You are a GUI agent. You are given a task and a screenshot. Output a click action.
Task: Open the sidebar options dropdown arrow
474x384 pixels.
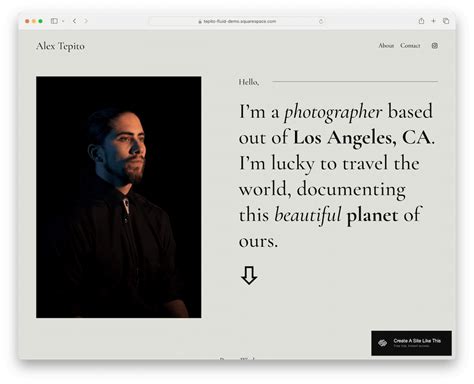pyautogui.click(x=63, y=21)
